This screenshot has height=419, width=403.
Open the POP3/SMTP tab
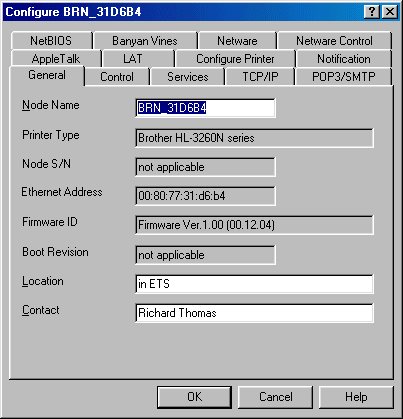click(344, 77)
